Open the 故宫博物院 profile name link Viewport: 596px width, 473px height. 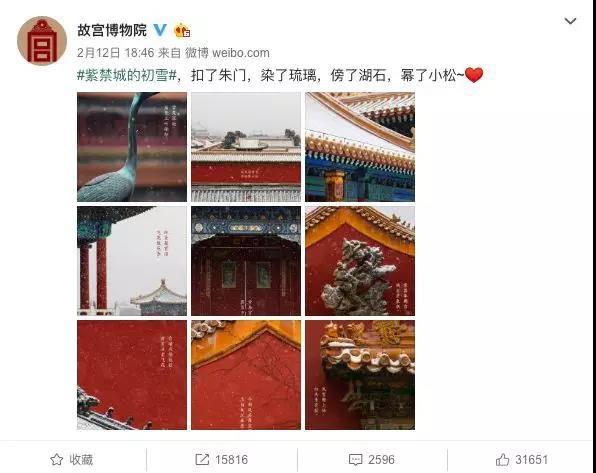click(112, 30)
